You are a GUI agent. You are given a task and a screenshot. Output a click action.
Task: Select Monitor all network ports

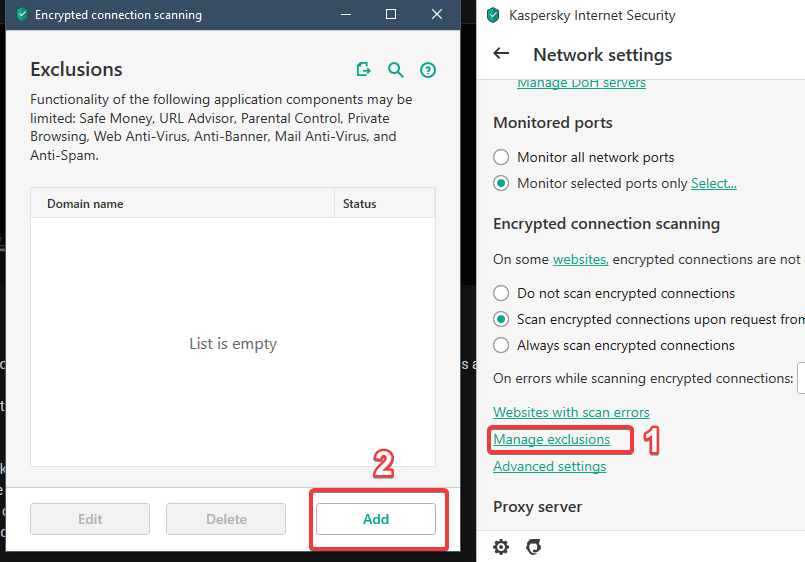coord(502,157)
